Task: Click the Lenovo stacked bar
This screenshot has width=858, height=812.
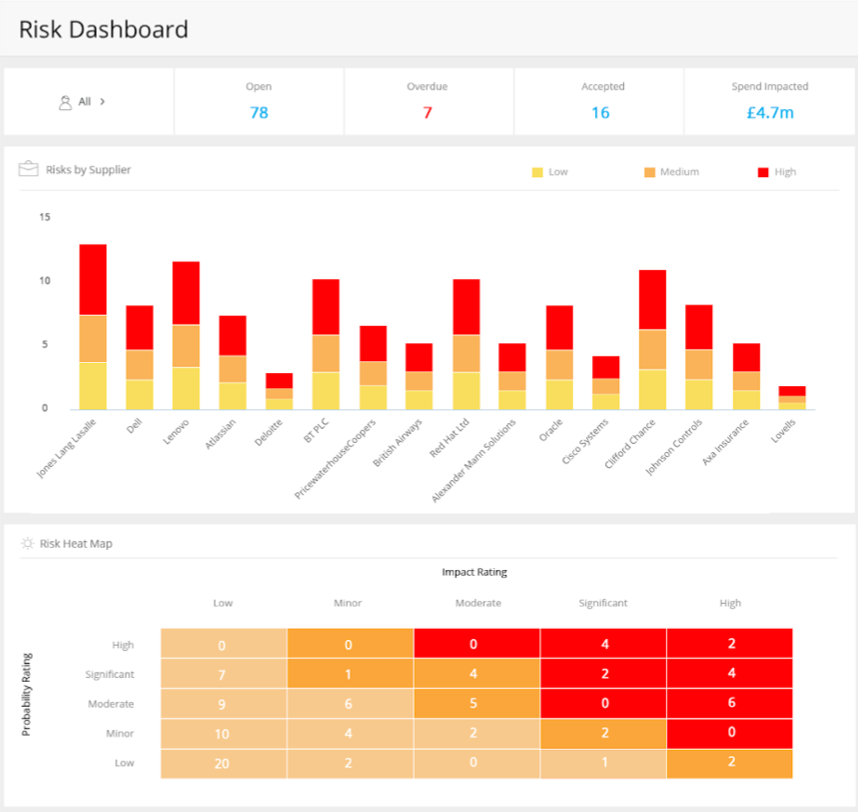Action: (186, 335)
